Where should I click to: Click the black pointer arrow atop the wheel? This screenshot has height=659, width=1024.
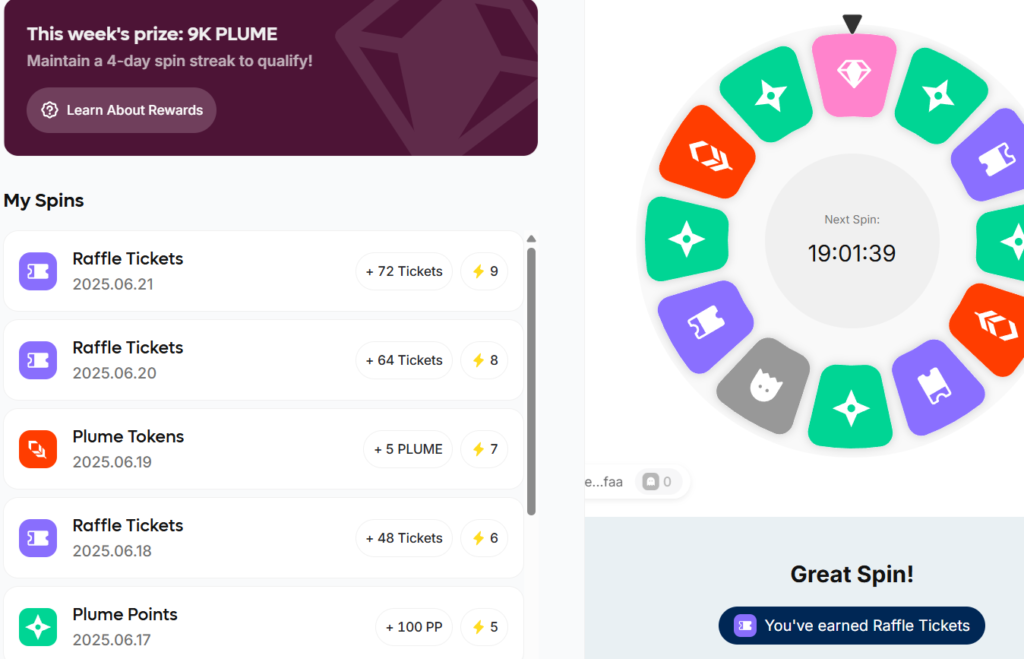[x=852, y=24]
